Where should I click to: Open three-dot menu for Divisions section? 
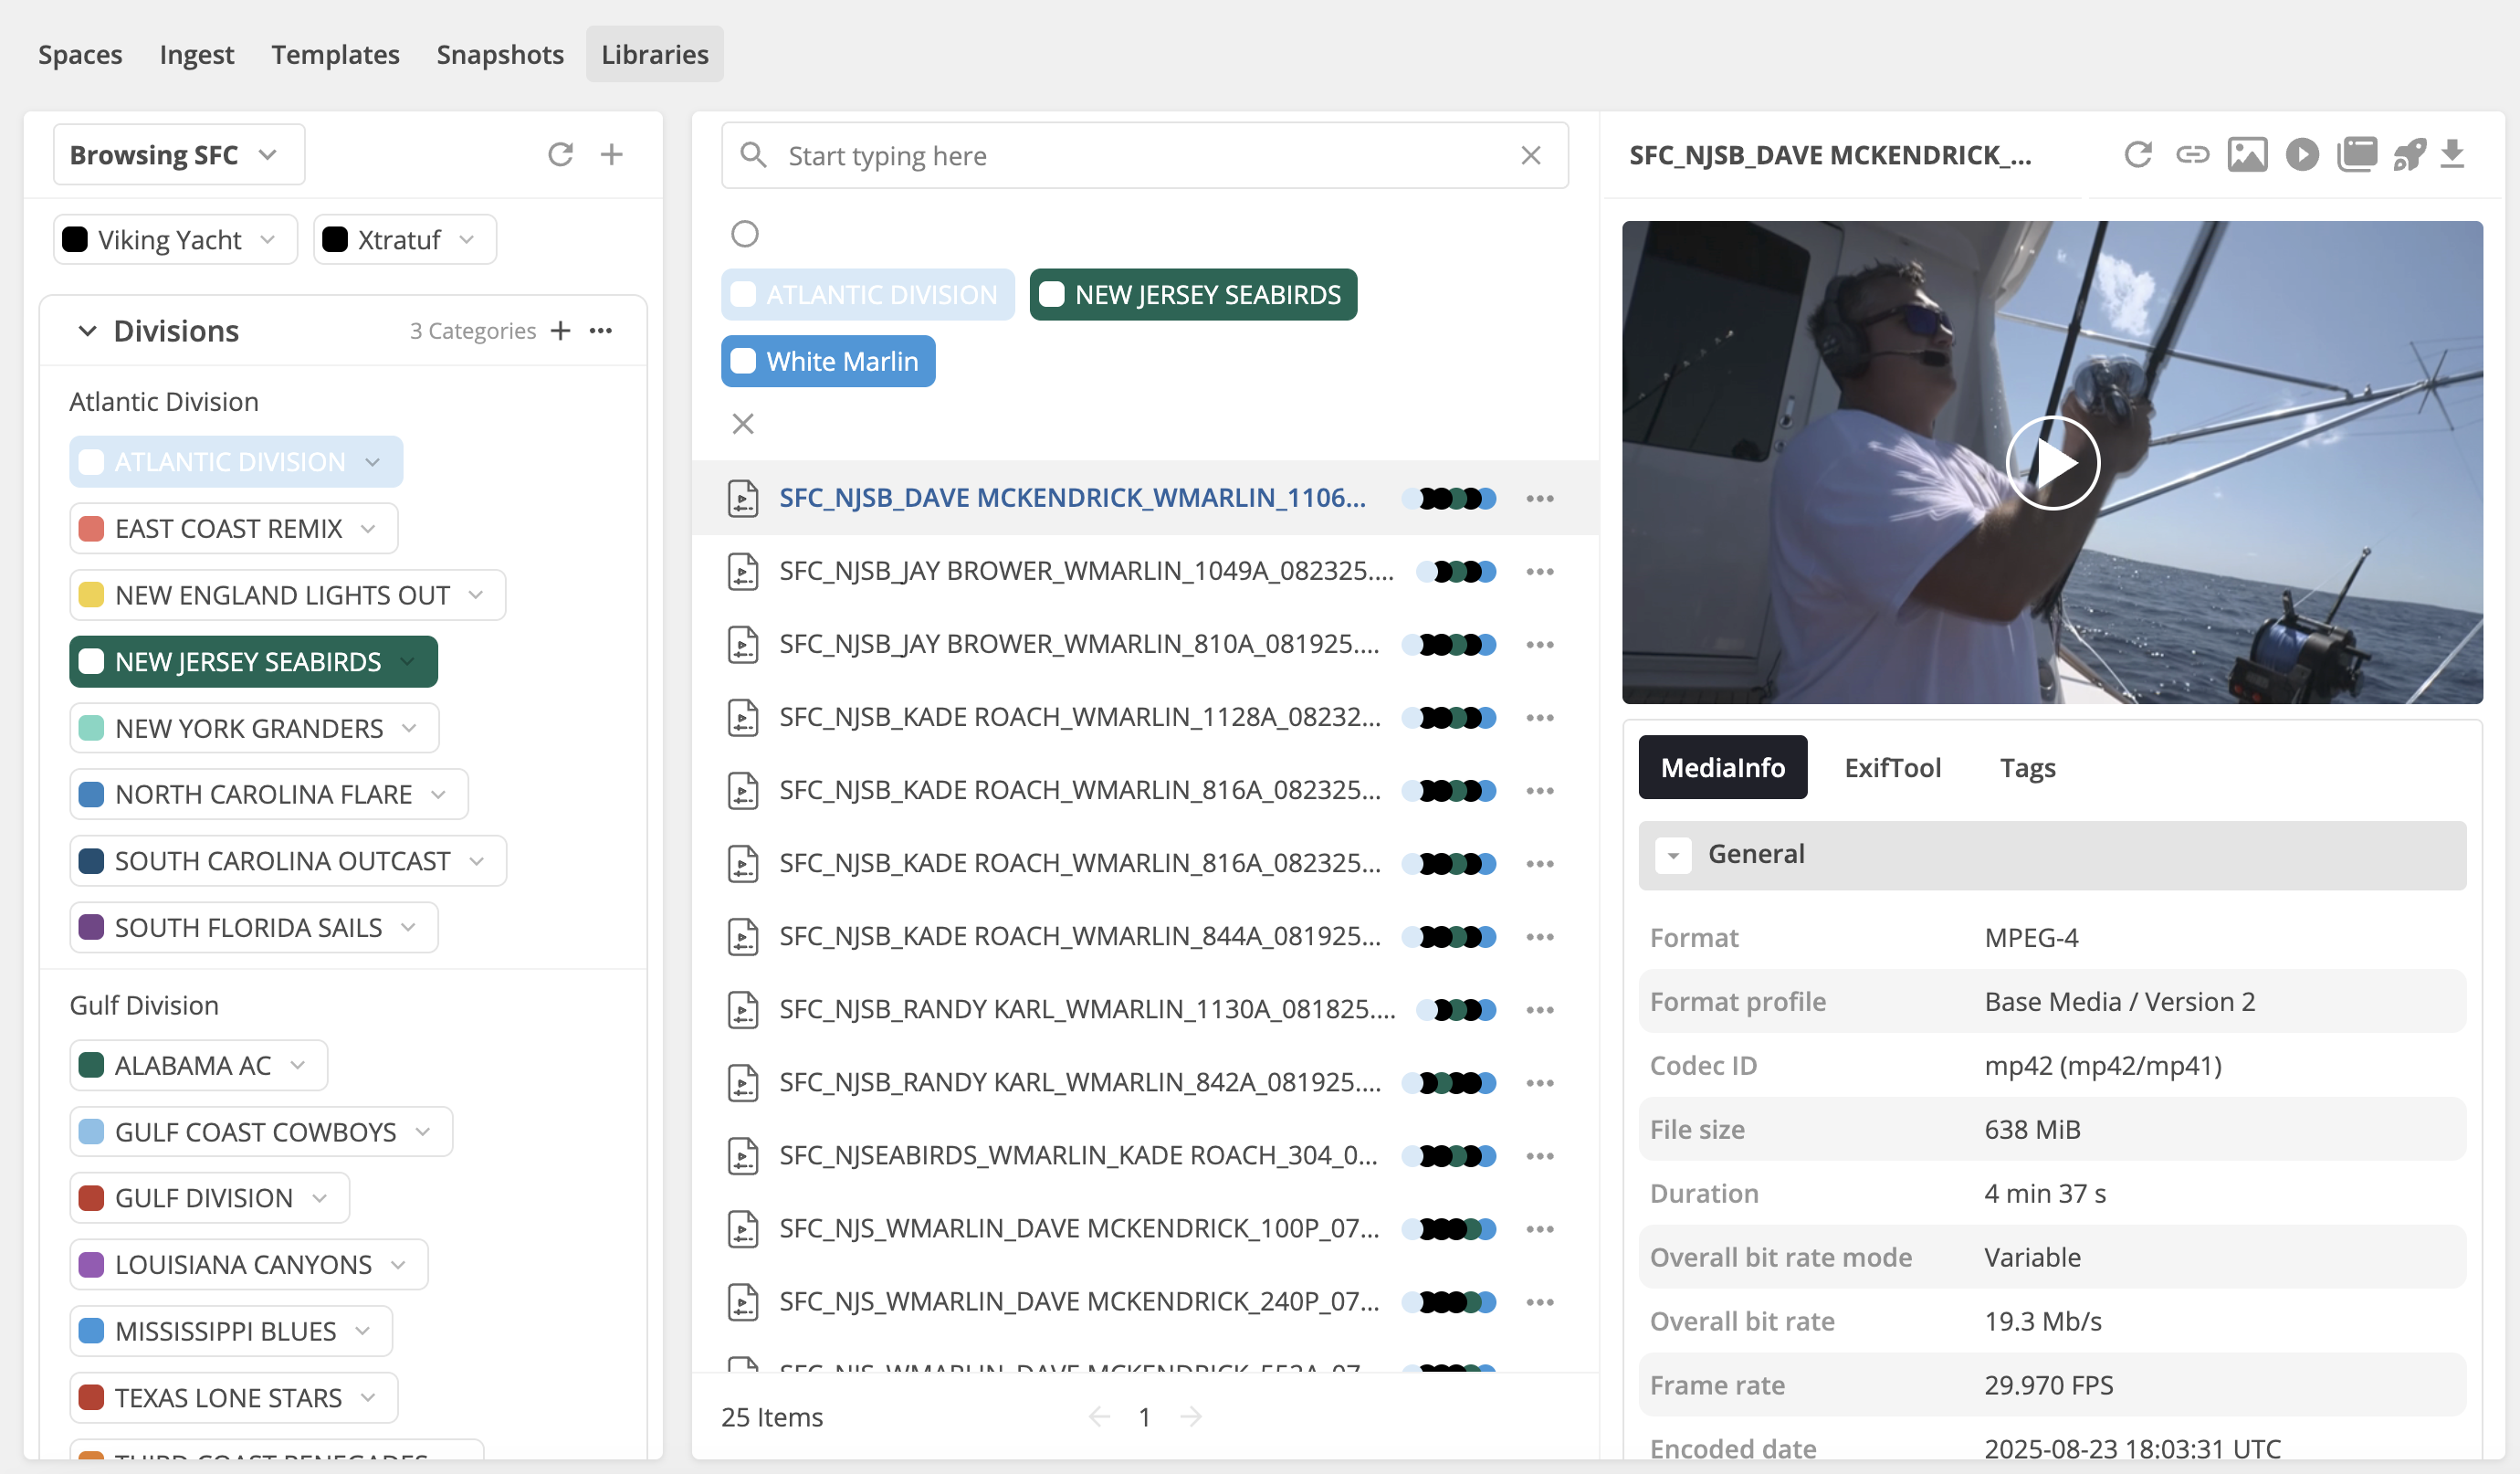coord(601,331)
